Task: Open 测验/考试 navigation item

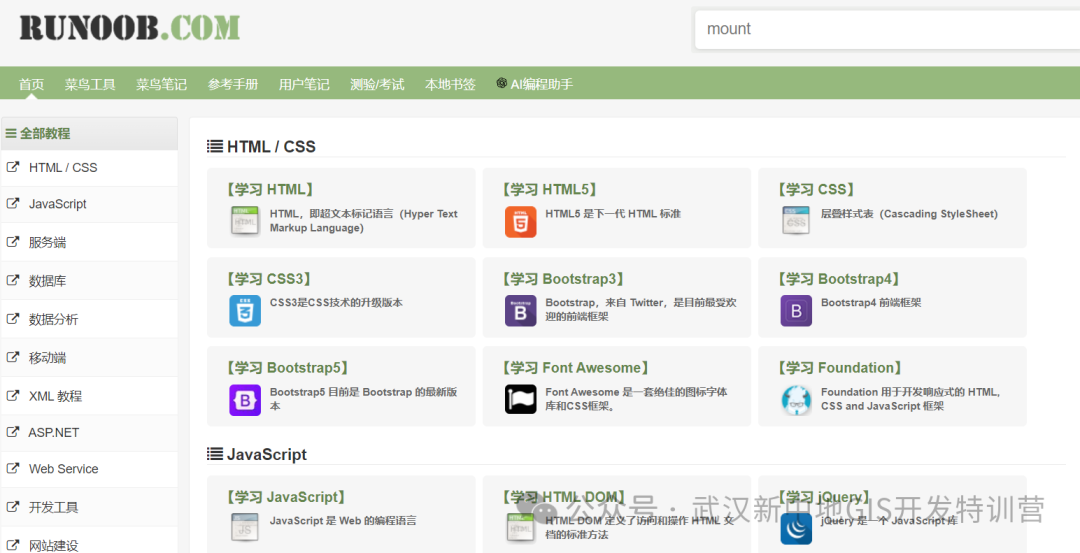Action: point(377,85)
